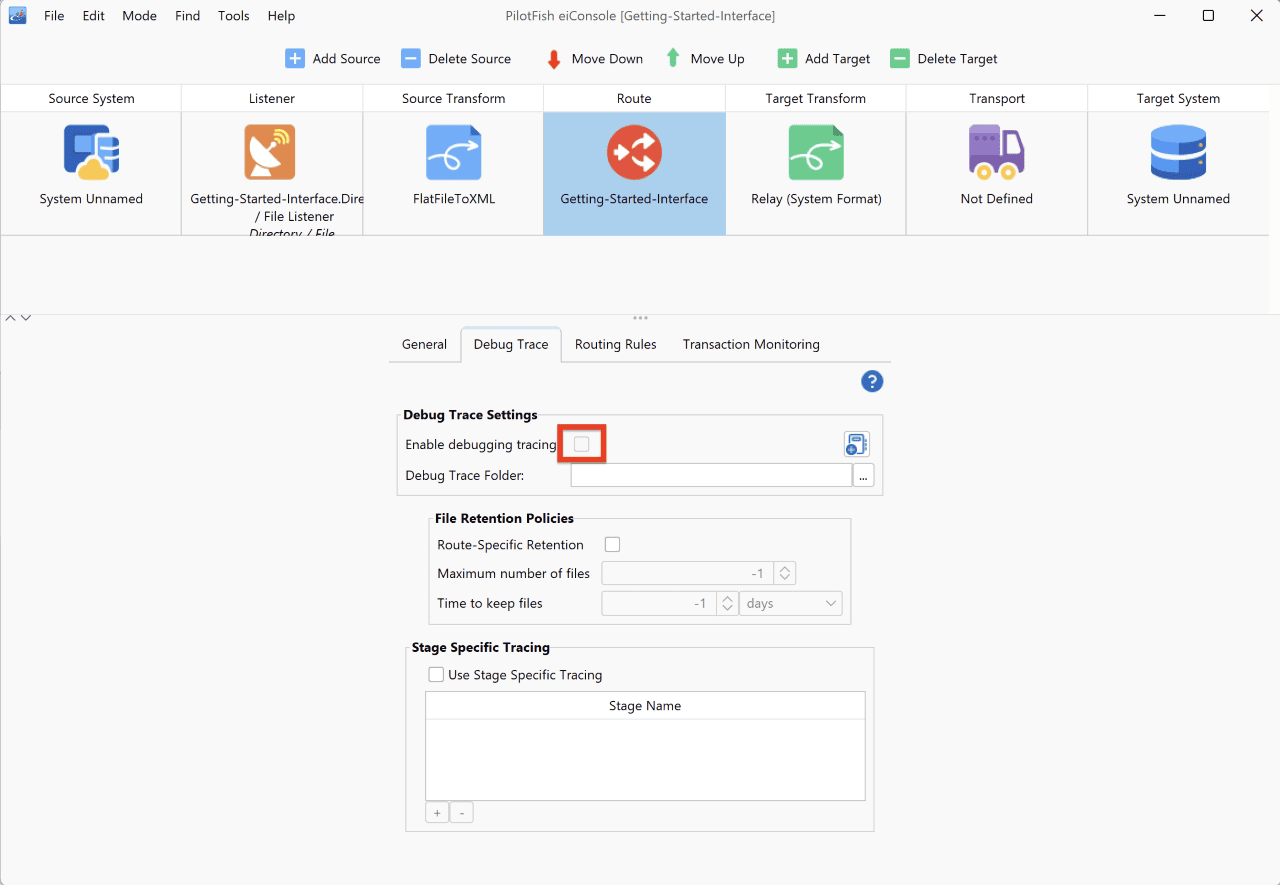Increase Maximum number of files value
The image size is (1280, 885).
point(786,568)
